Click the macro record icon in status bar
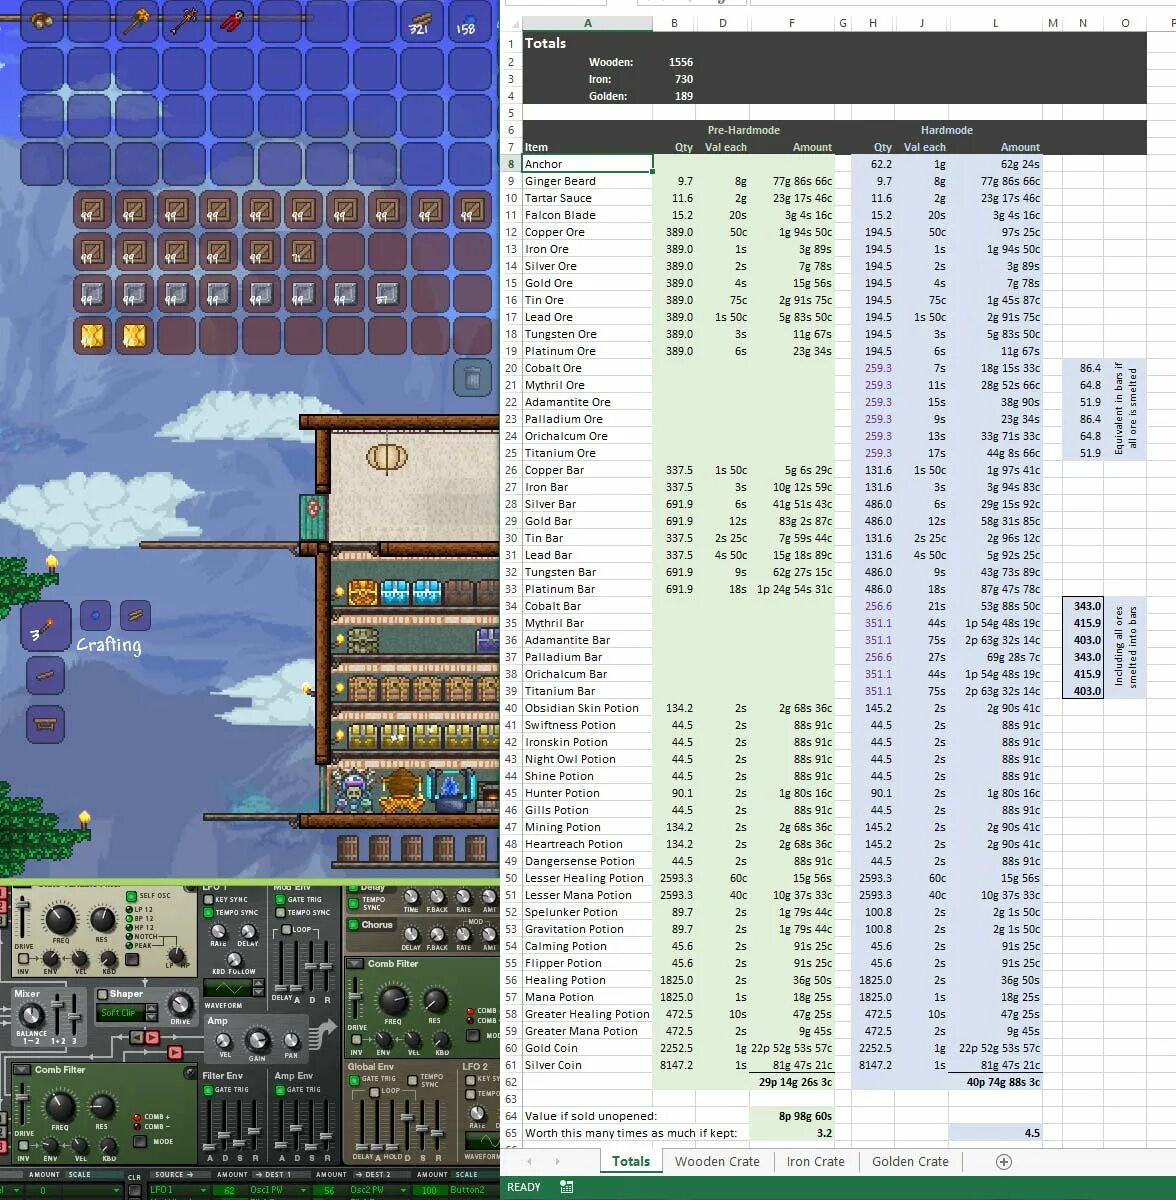 tap(566, 1187)
